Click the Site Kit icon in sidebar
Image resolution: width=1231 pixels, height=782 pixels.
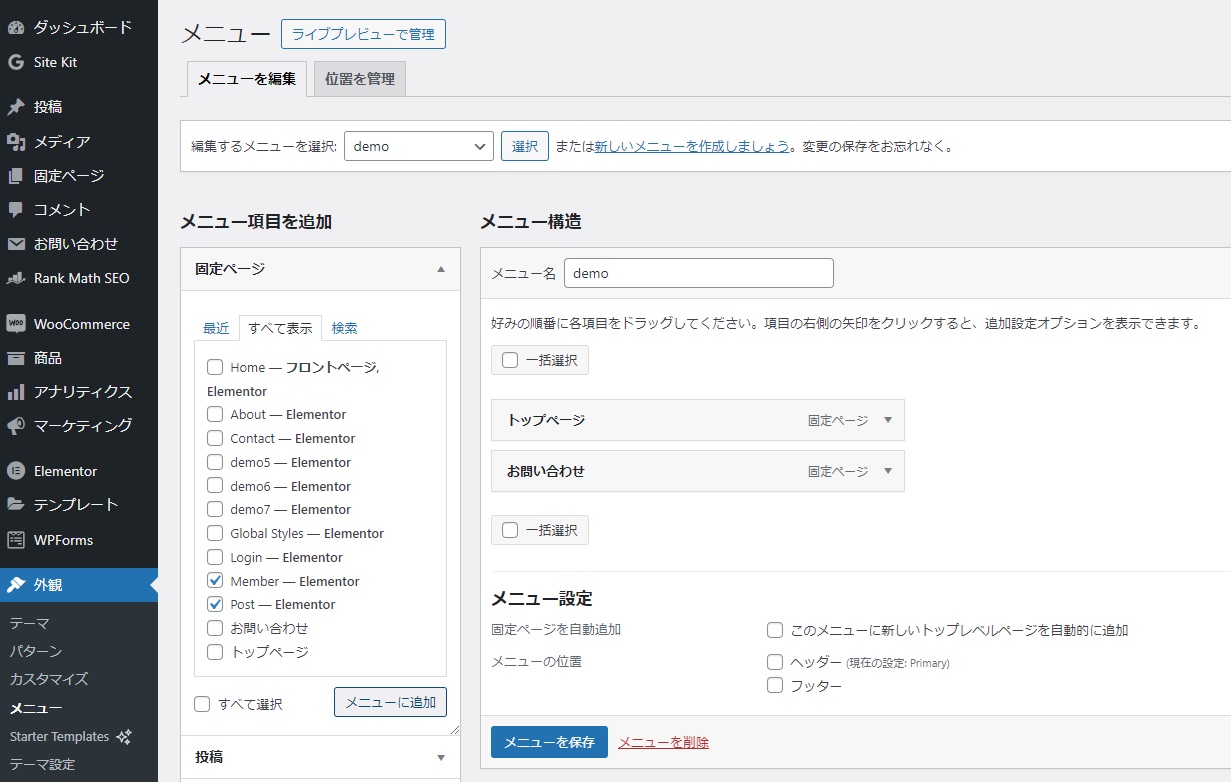tap(16, 62)
